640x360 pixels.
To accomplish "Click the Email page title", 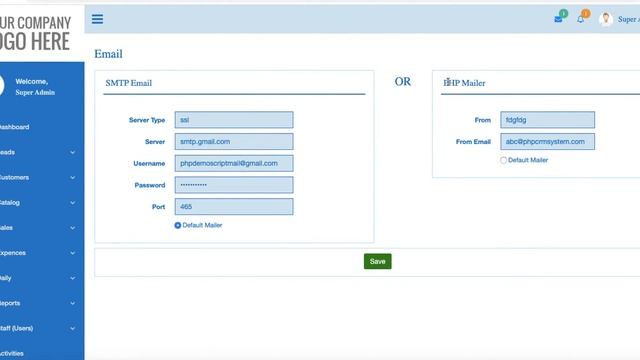I will (x=108, y=54).
